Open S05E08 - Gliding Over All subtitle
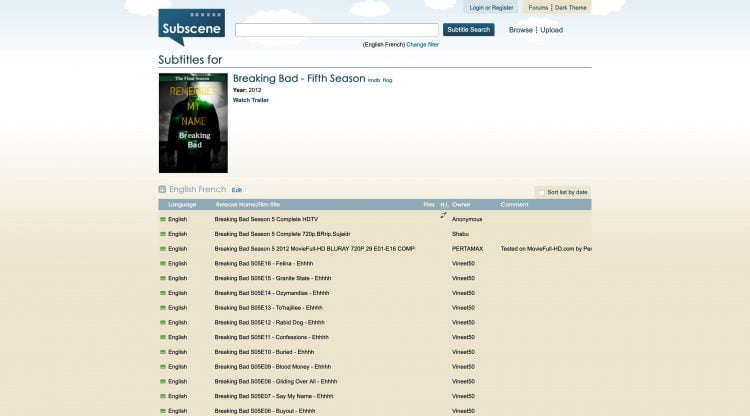 pos(276,382)
